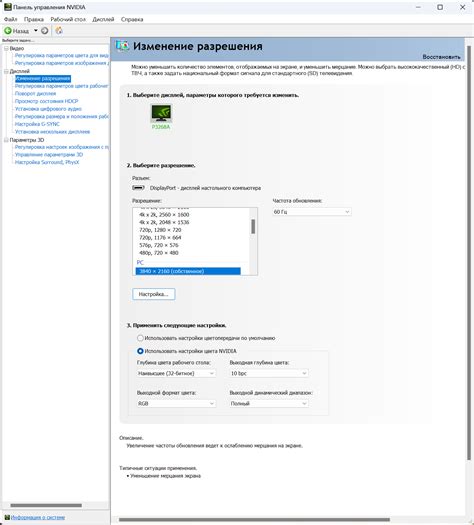Open Настройка Surround, PhysX page
474x525 pixels.
[x=47, y=162]
